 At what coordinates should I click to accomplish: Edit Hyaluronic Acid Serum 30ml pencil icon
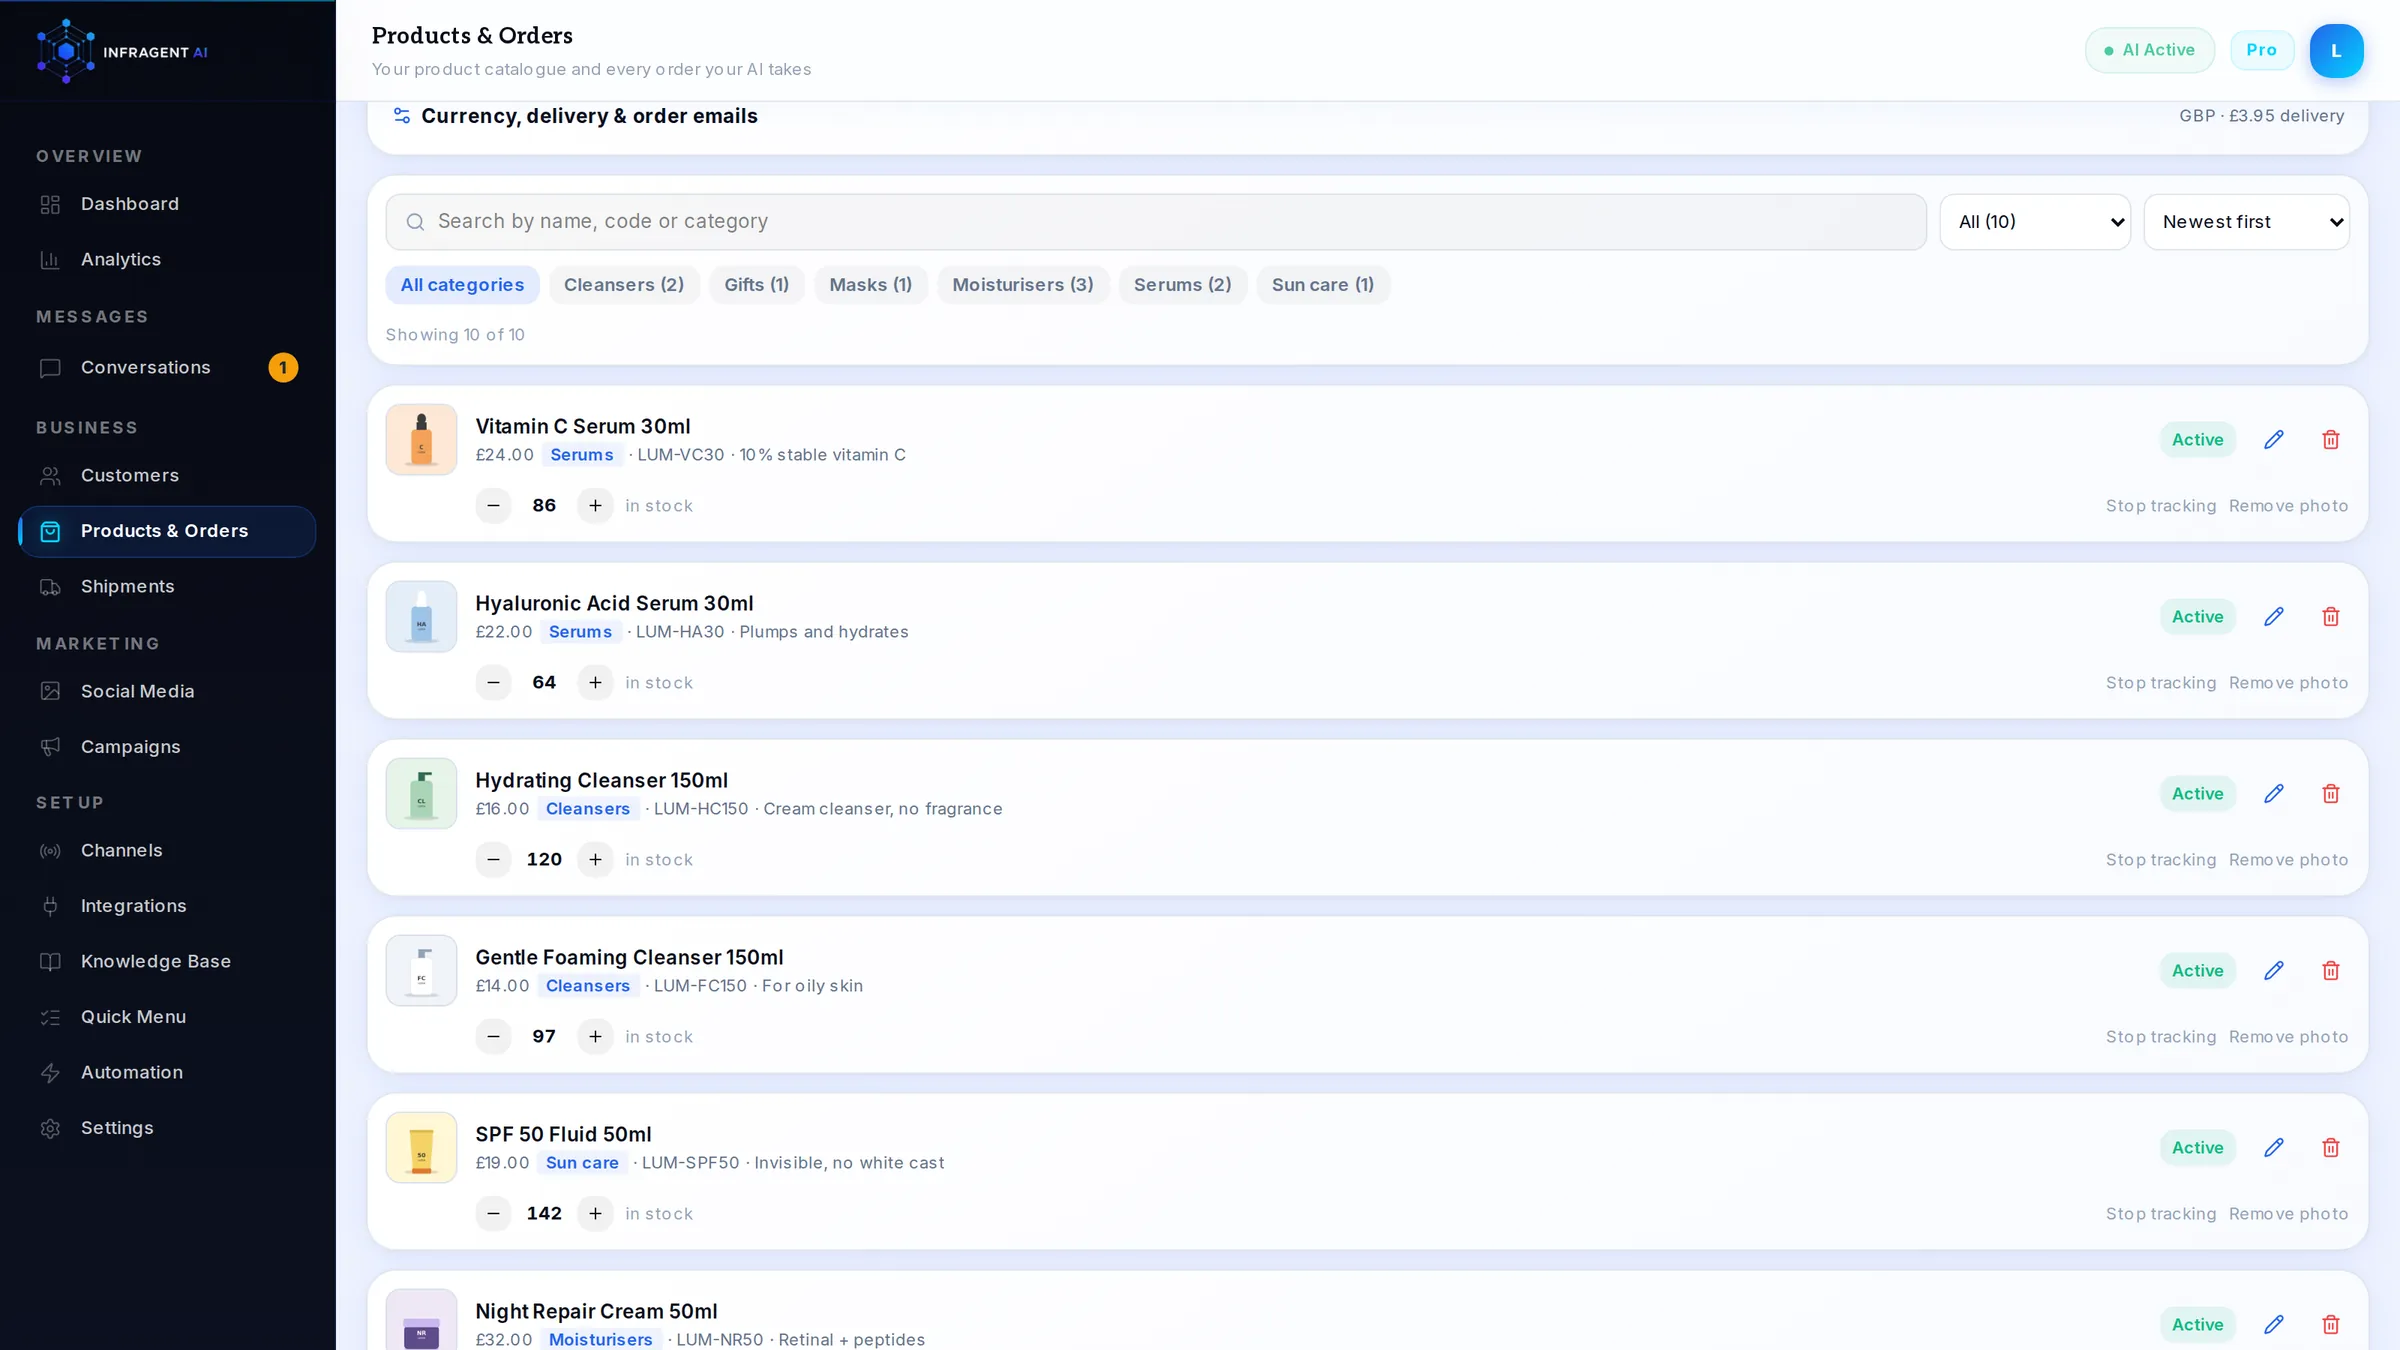2274,617
